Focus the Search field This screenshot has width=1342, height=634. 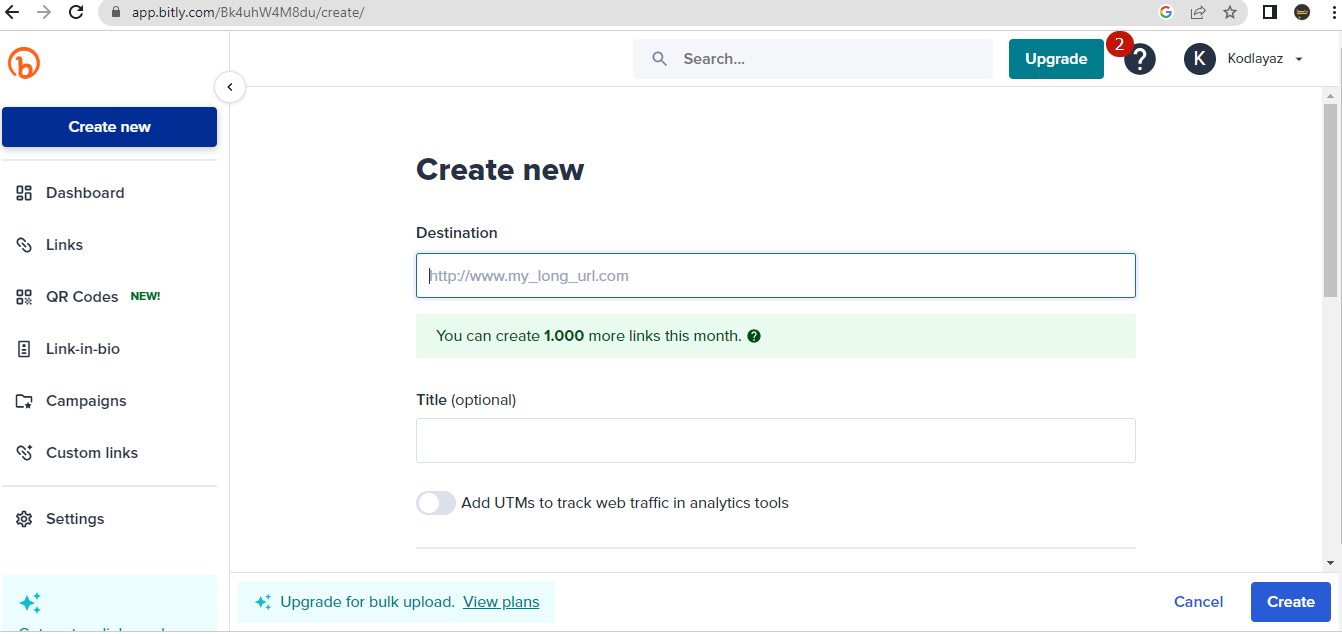813,59
